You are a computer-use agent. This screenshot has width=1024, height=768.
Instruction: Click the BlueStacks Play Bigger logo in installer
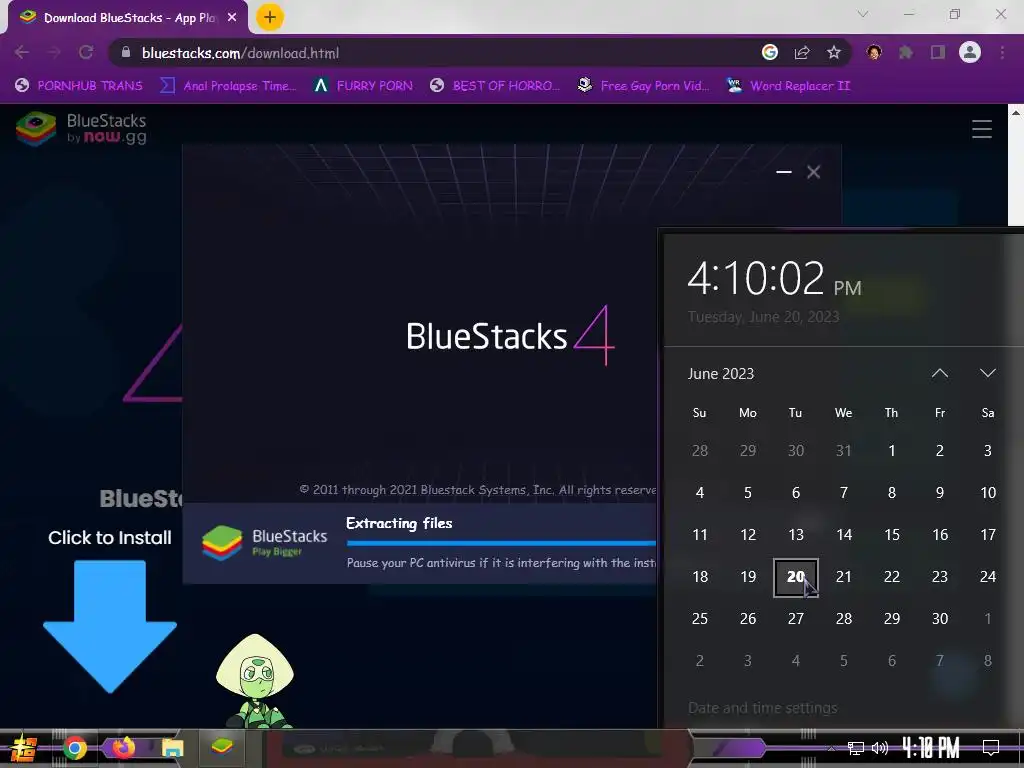(x=264, y=543)
